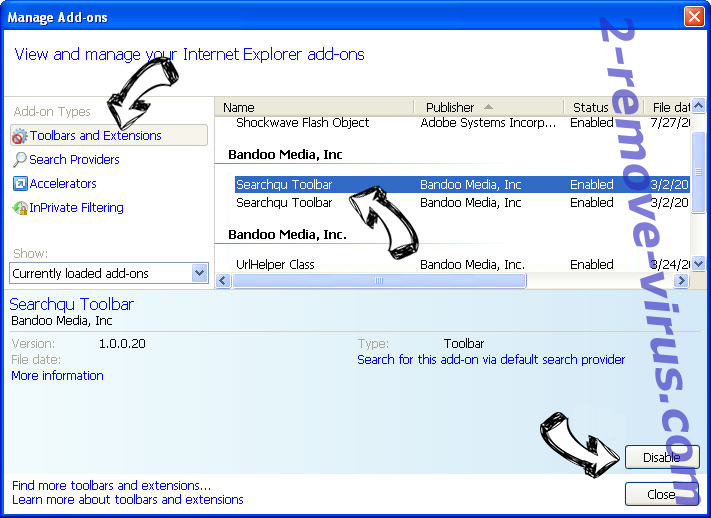Open Learn more about toolbars and extensions
711x518 pixels.
tap(128, 500)
